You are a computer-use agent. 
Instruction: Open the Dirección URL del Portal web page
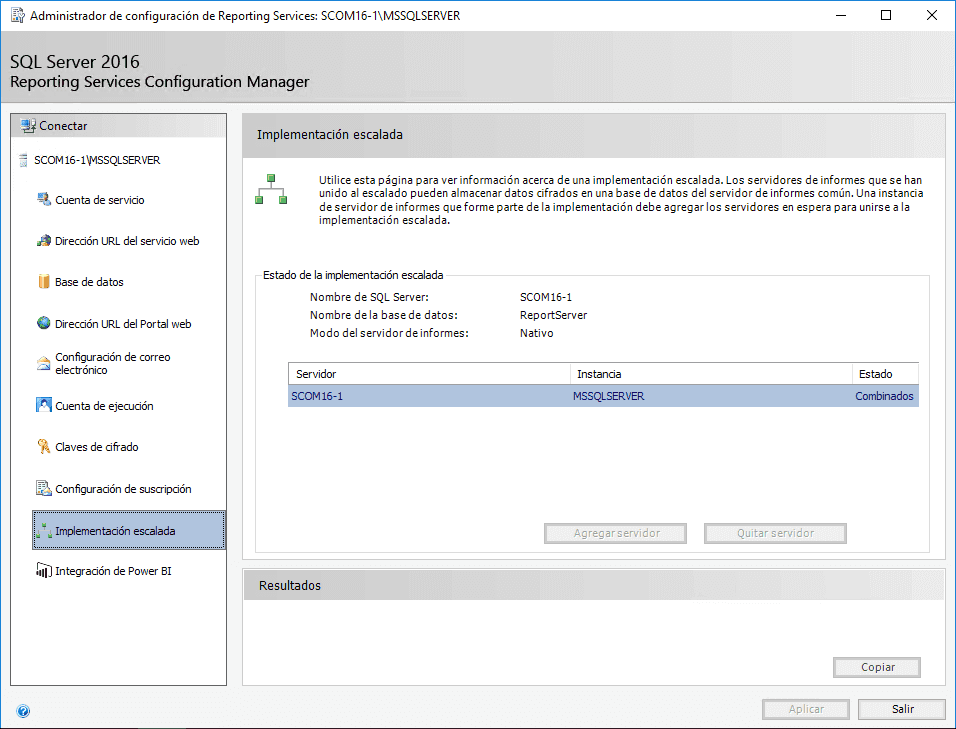123,324
